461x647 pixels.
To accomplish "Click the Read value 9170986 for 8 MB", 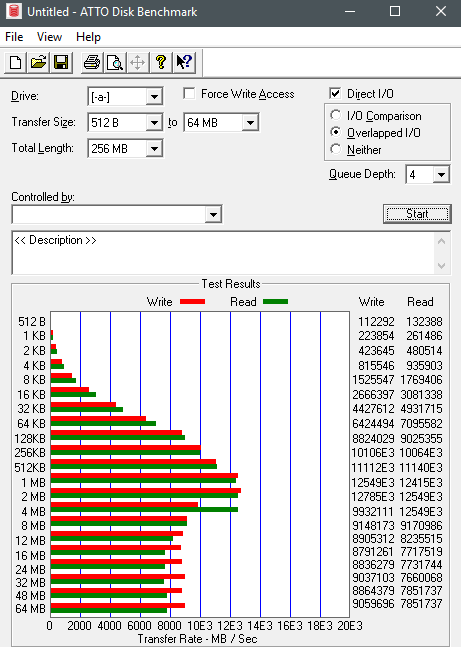I will 421,526.
